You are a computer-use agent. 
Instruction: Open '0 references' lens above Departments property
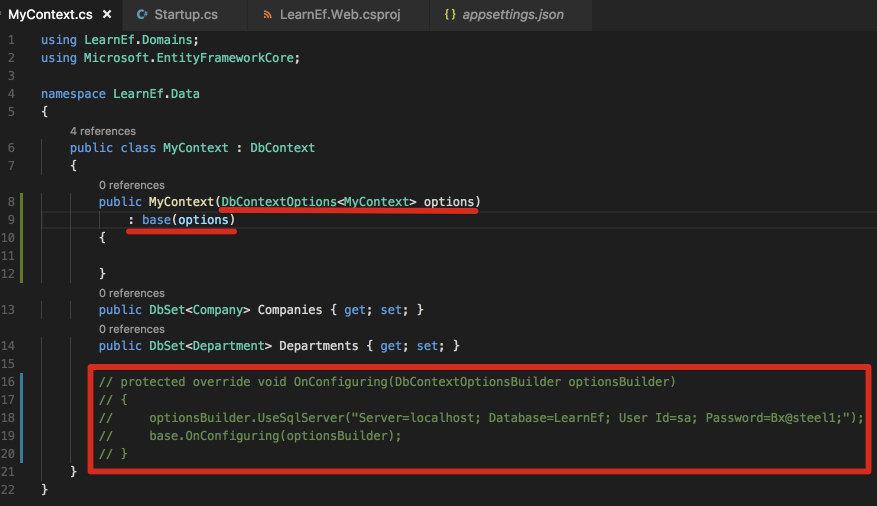(x=132, y=329)
